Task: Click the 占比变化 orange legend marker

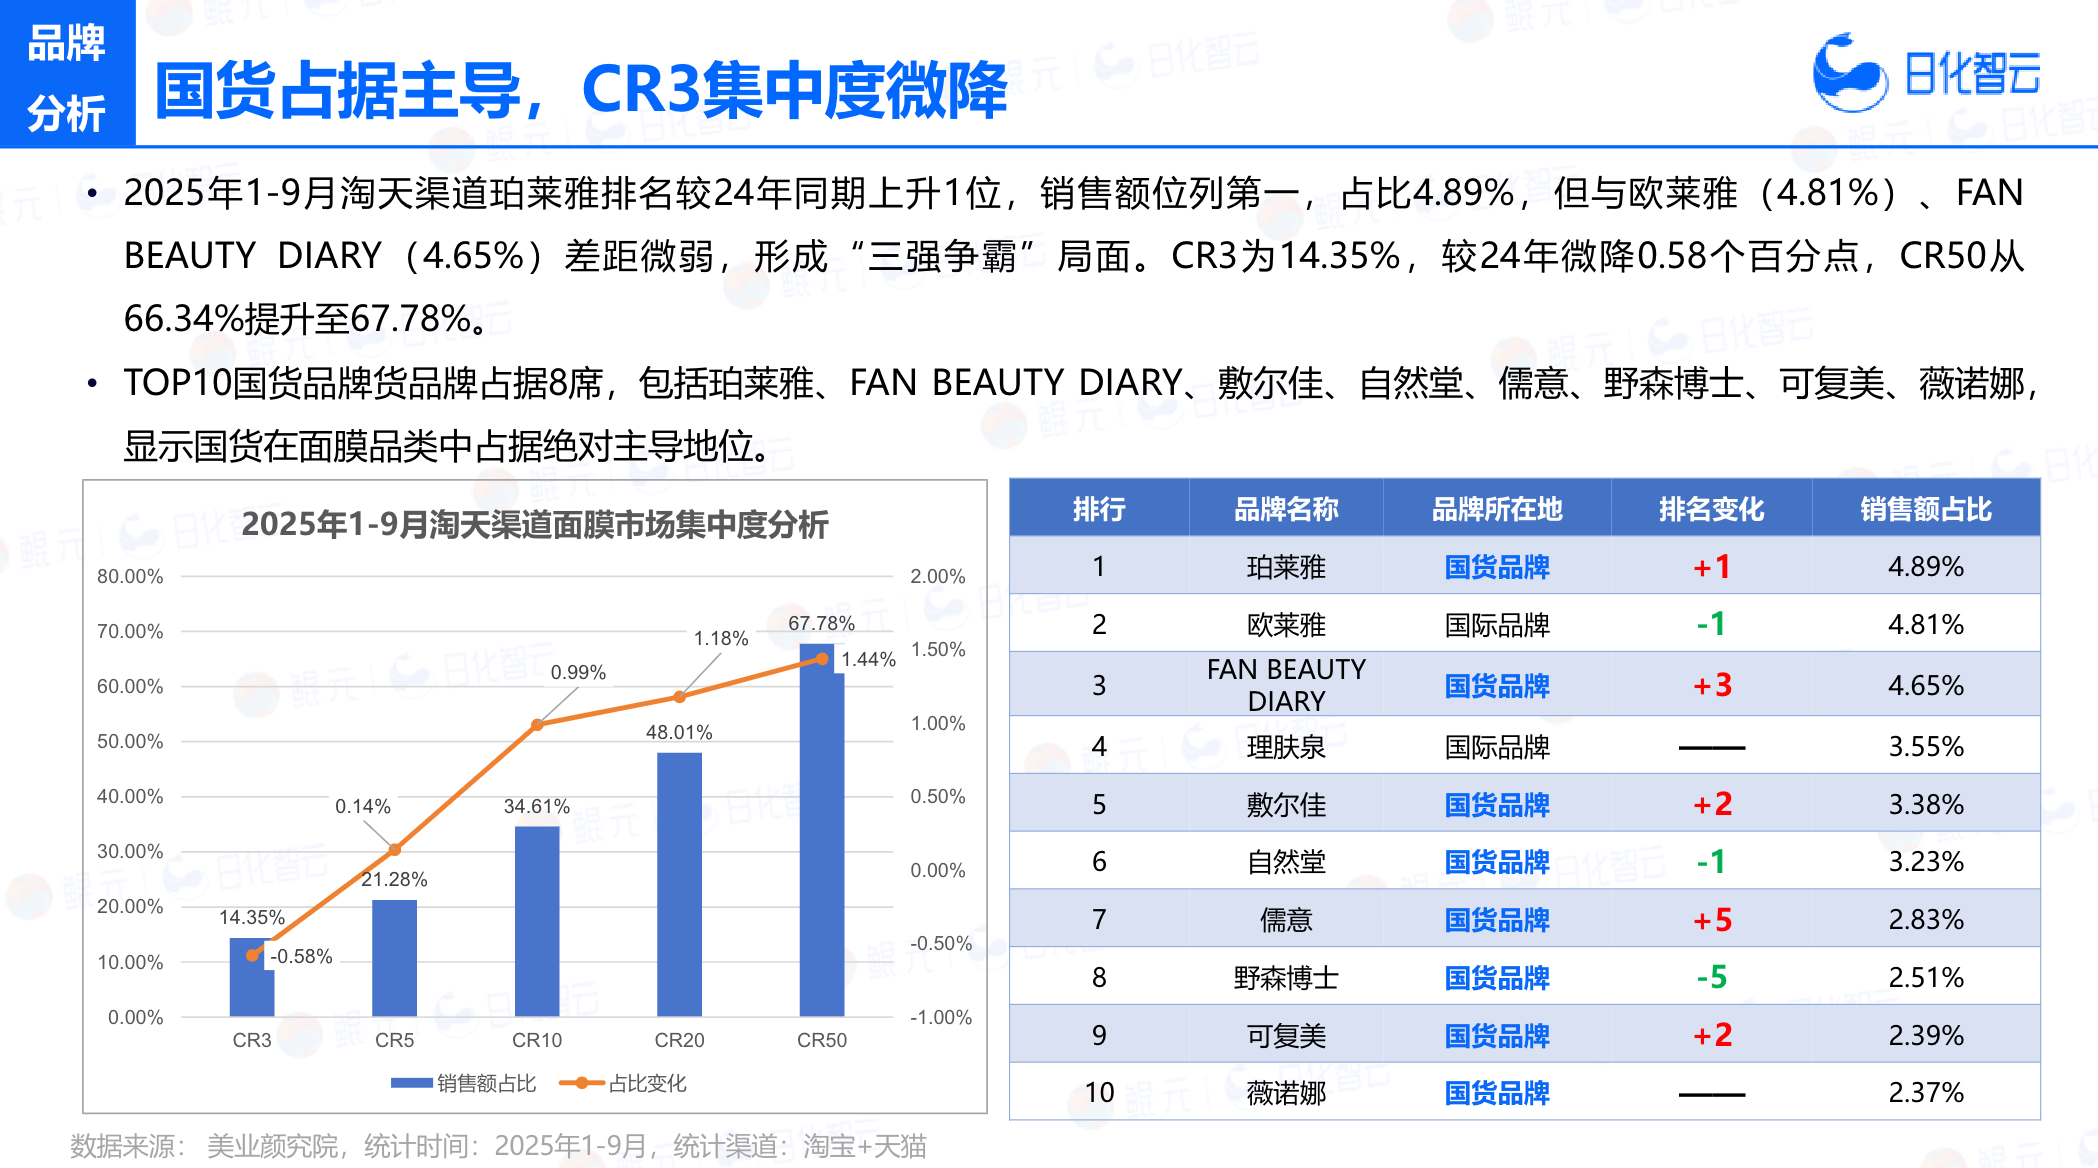Action: [x=581, y=1083]
